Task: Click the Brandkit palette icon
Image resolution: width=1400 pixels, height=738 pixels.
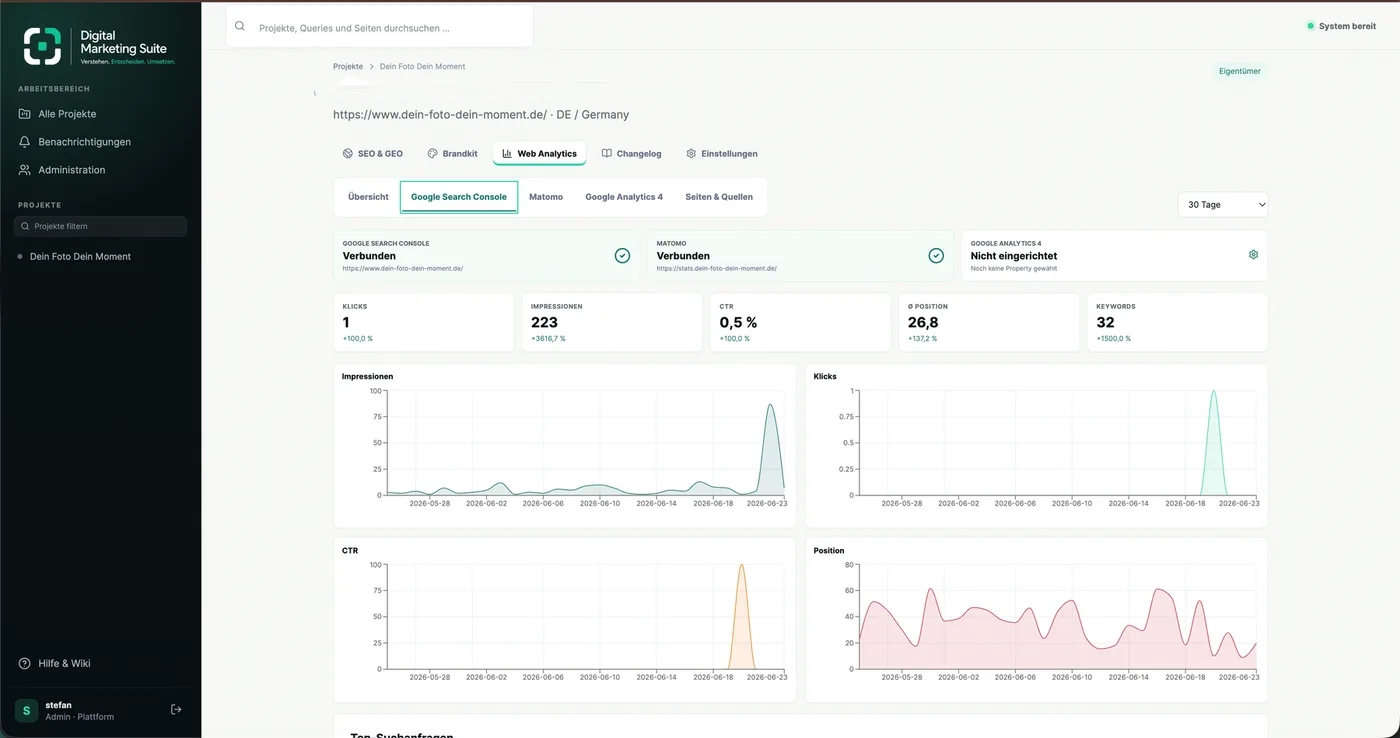Action: coord(433,154)
